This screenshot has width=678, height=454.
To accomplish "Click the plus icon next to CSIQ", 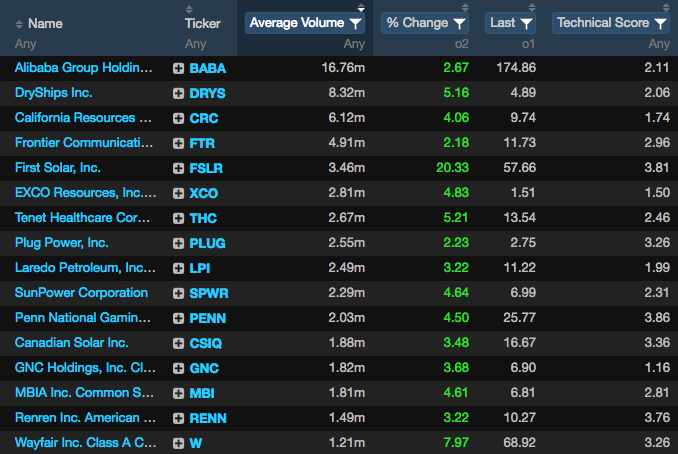I will [178, 343].
